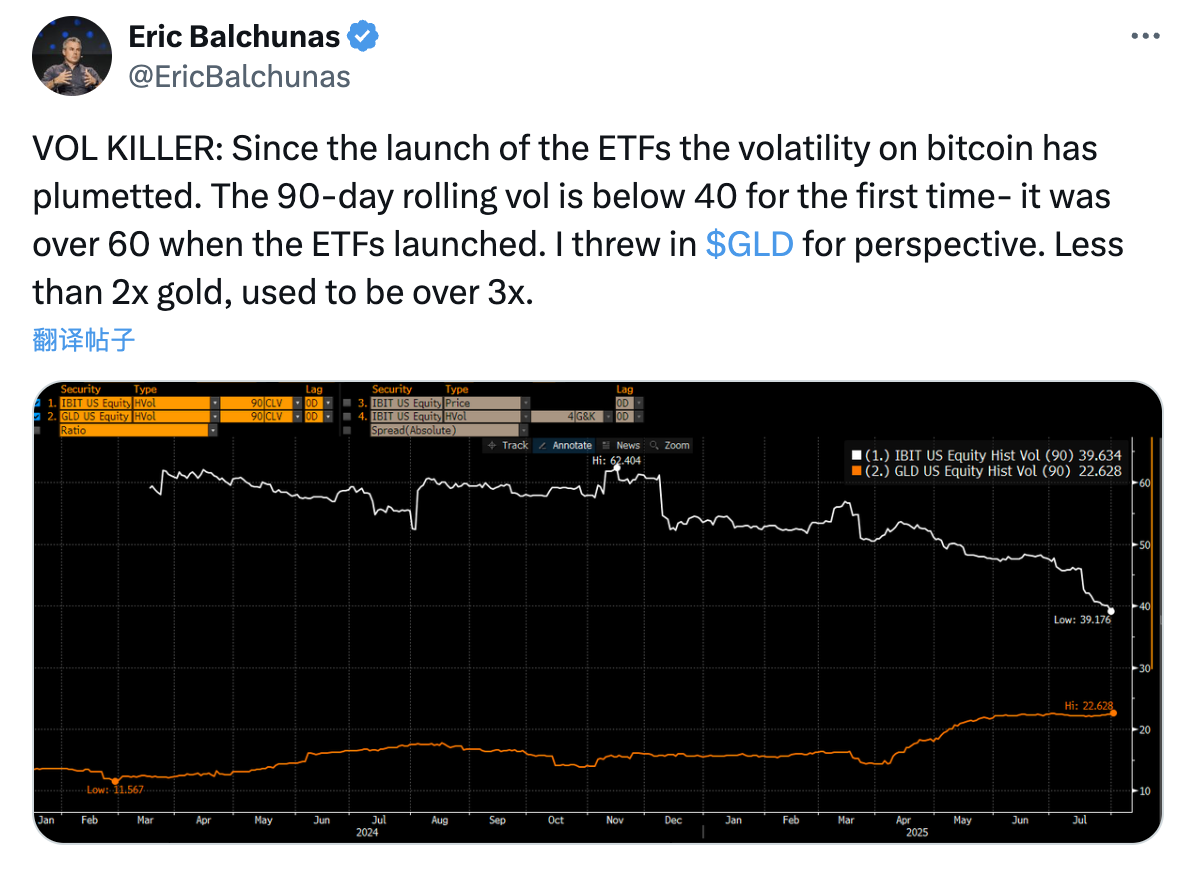Open the News panel icon
This screenshot has height=878, width=1186.
click(x=621, y=445)
